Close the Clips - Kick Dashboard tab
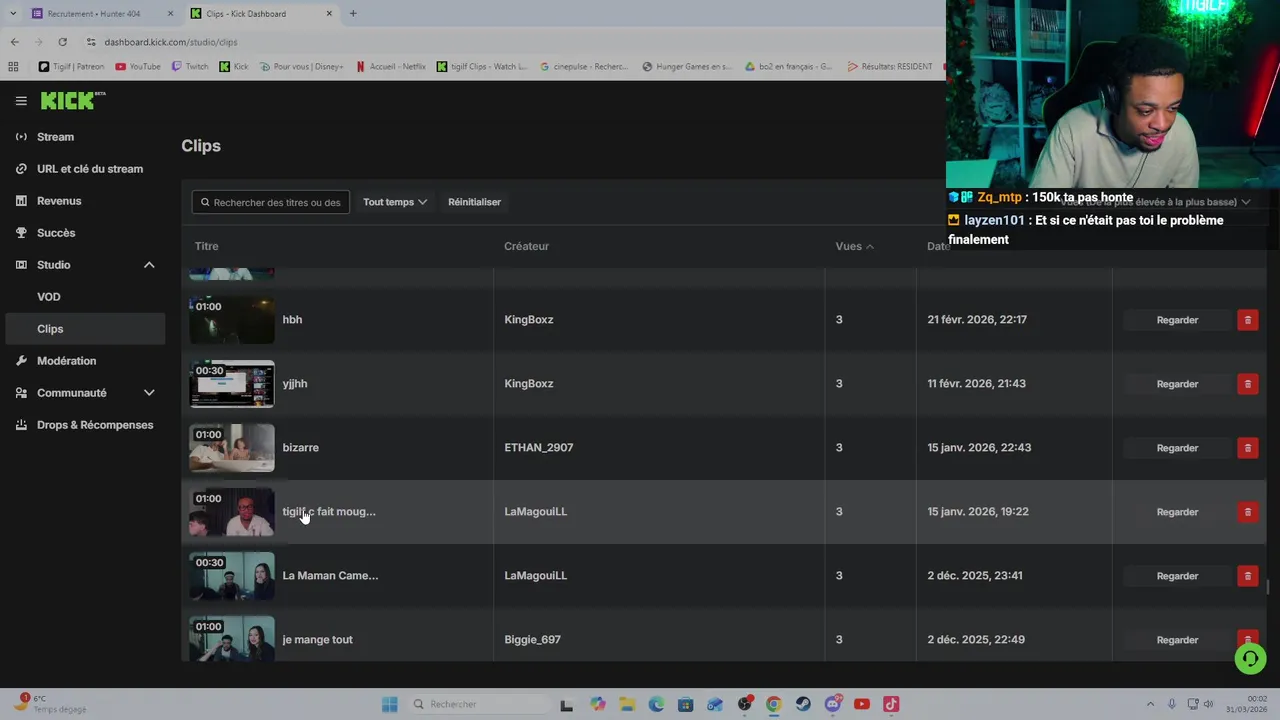Image resolution: width=1280 pixels, height=720 pixels. tap(330, 13)
